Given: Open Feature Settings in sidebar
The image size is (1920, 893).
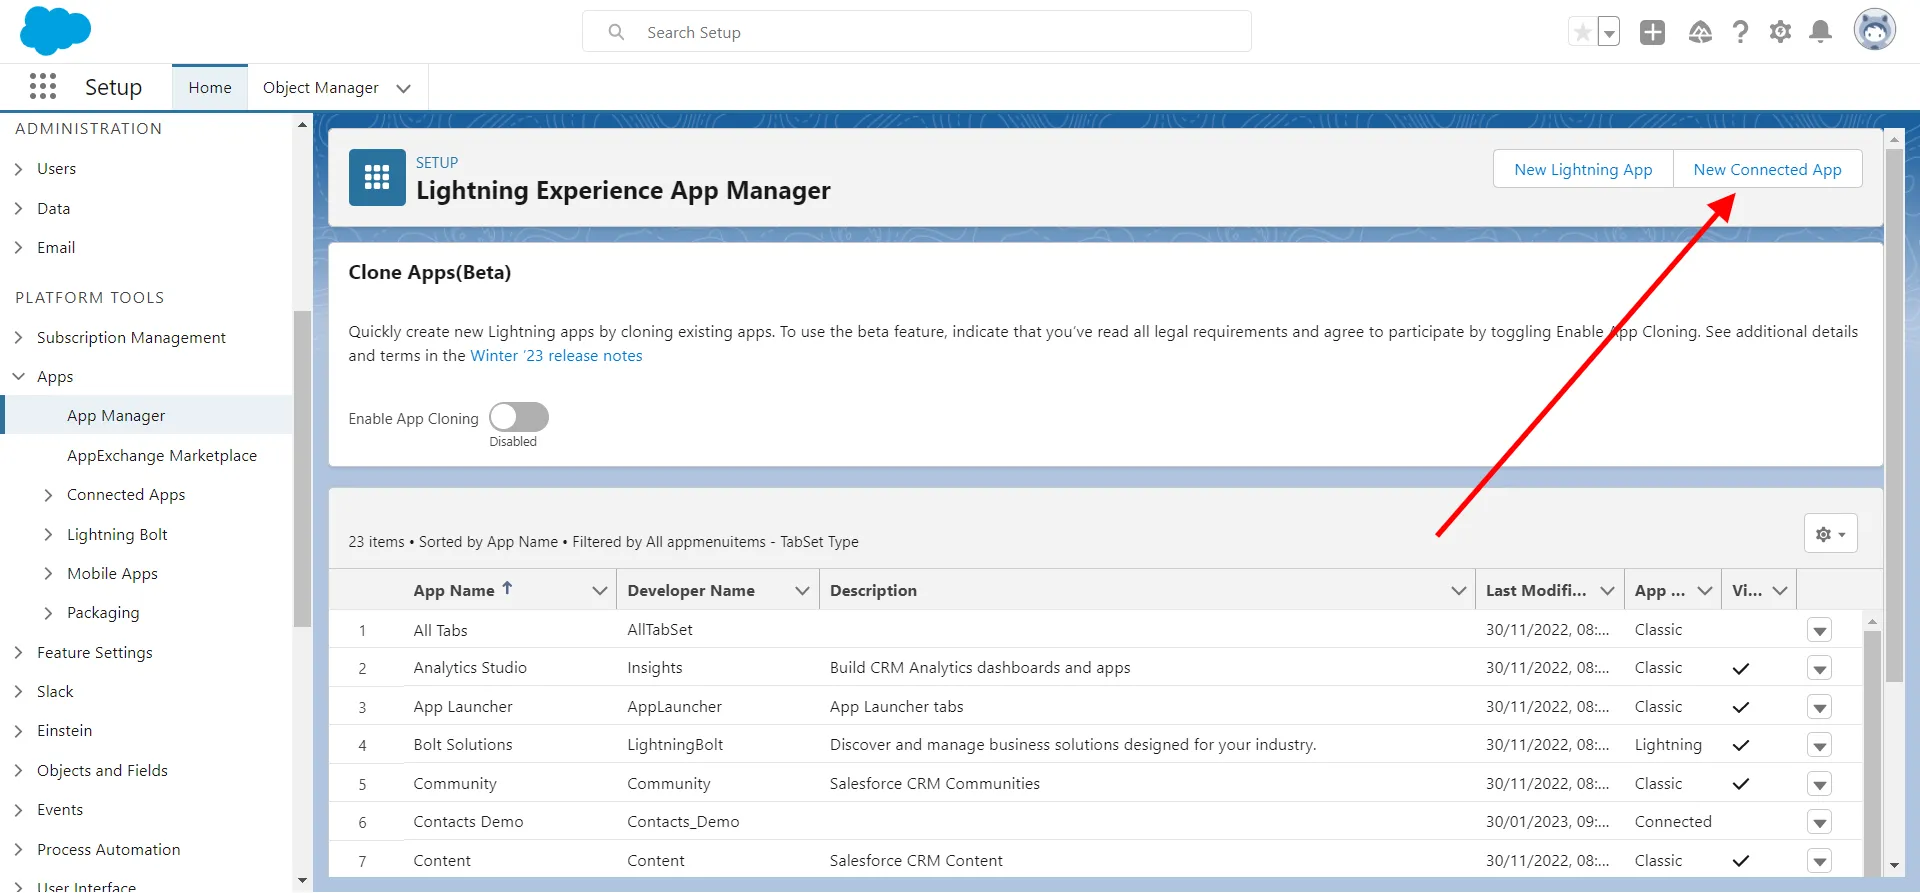Looking at the screenshot, I should tap(95, 652).
